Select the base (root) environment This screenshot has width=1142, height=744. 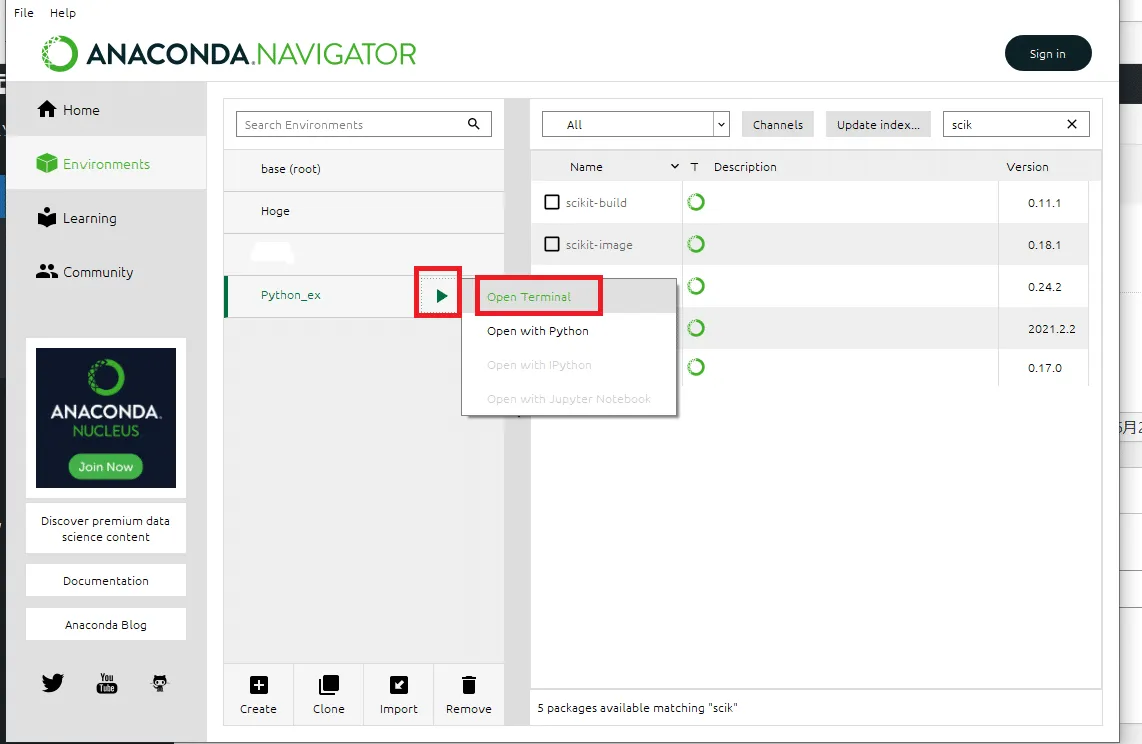363,169
